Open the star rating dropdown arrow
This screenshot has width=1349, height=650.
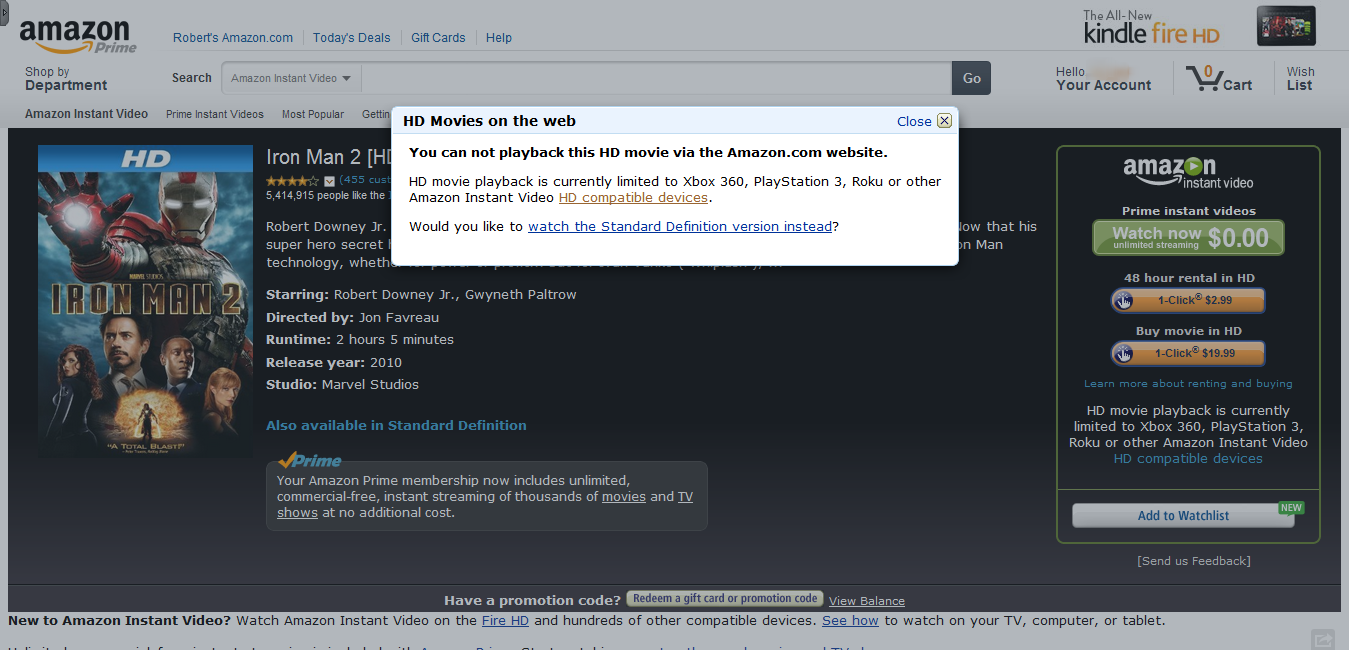coord(329,181)
